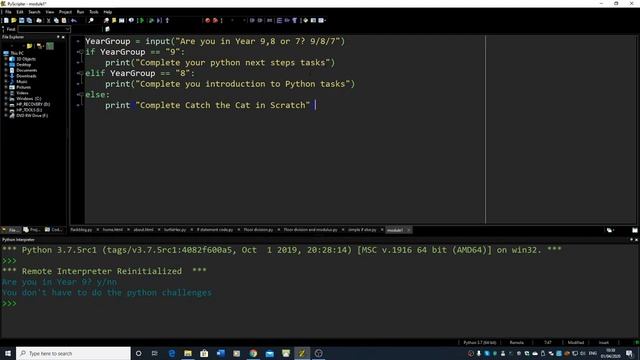Close the module1 editor tab
This screenshot has width=640, height=360.
pyautogui.click(x=408, y=230)
